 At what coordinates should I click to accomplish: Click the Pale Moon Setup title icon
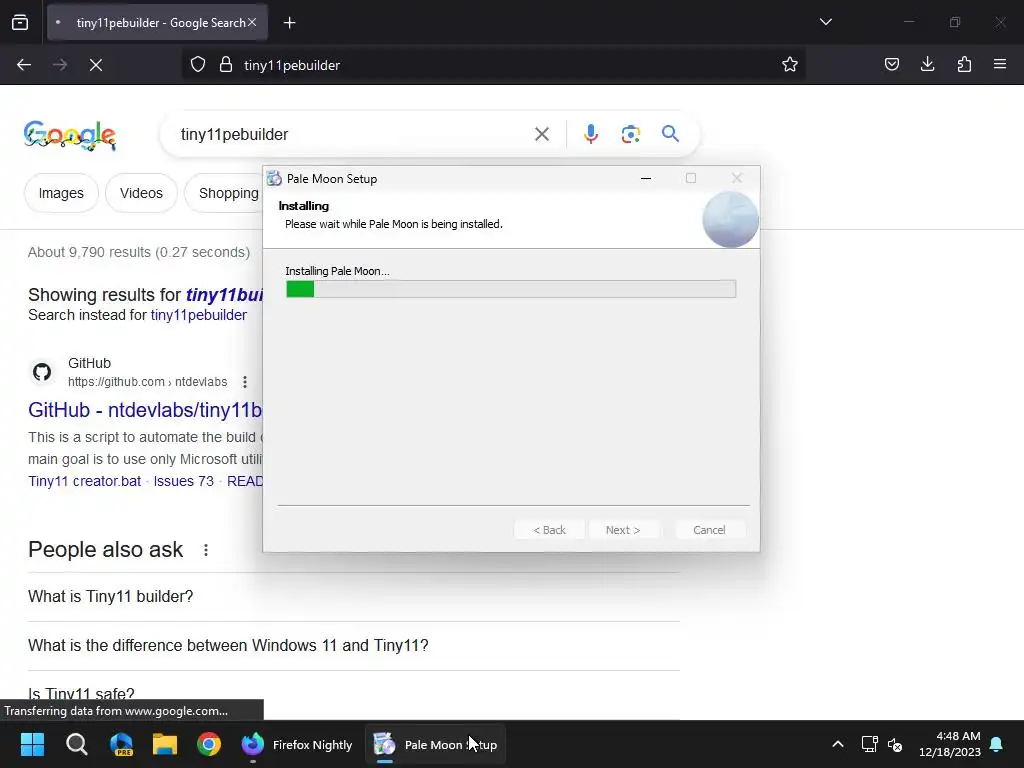[x=274, y=178]
